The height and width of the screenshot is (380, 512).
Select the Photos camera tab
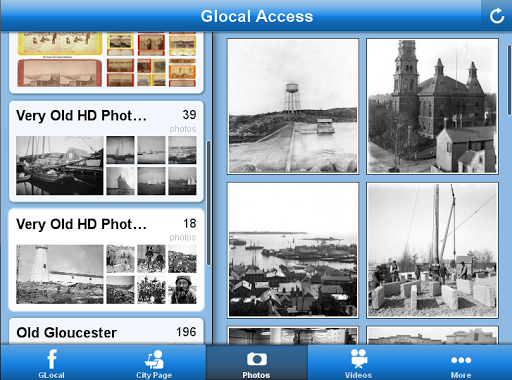256,363
